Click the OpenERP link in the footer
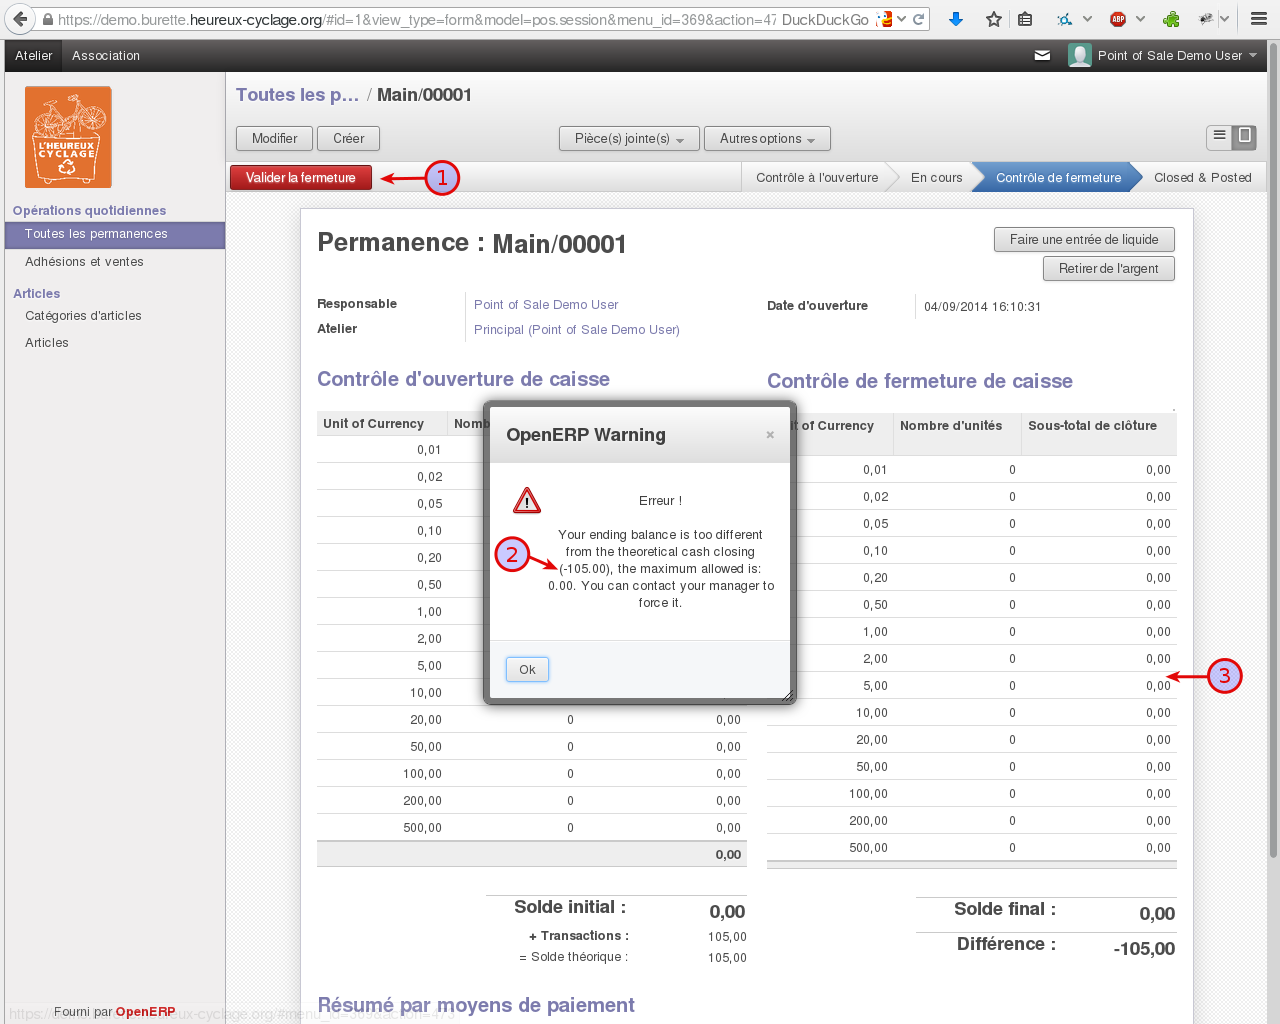 (146, 1012)
